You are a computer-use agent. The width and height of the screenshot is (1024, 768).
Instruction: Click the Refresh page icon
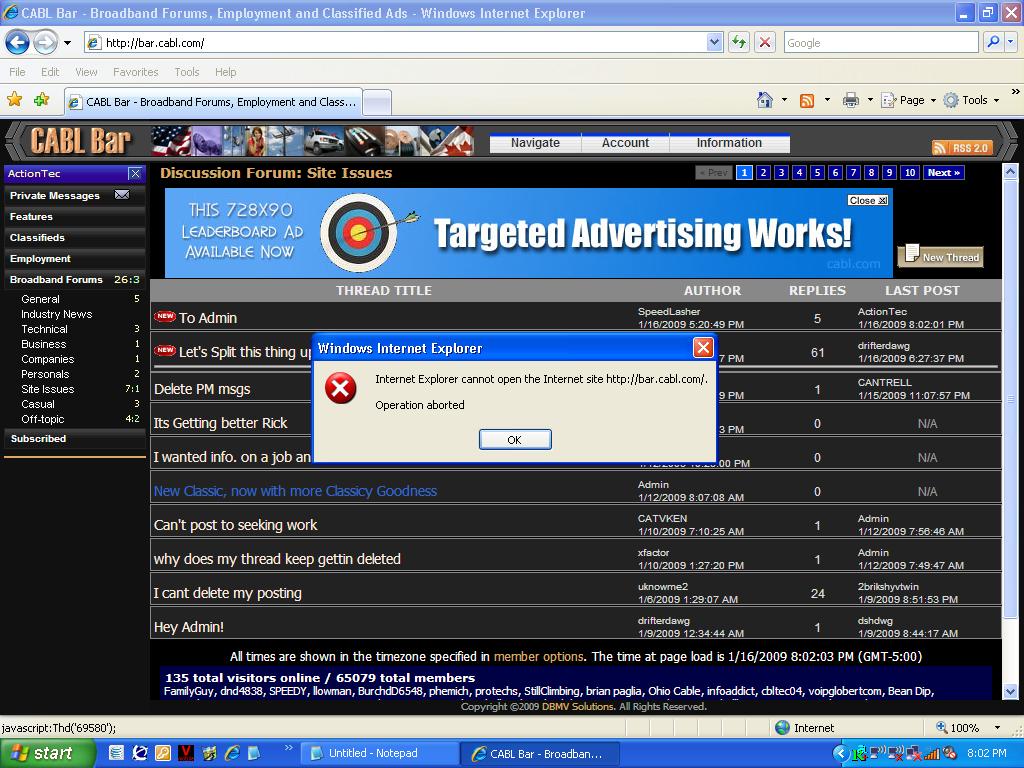click(739, 42)
